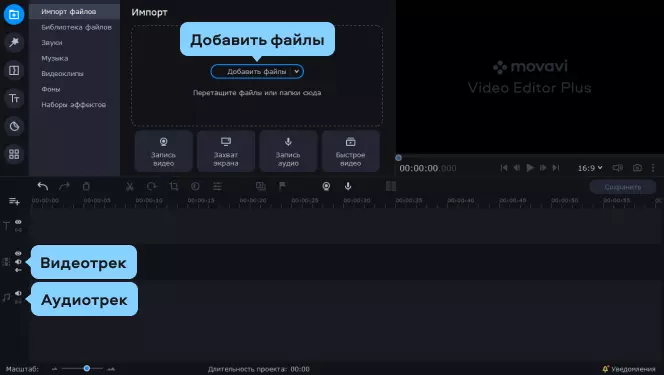Click the Rotate clip icon

click(x=152, y=186)
